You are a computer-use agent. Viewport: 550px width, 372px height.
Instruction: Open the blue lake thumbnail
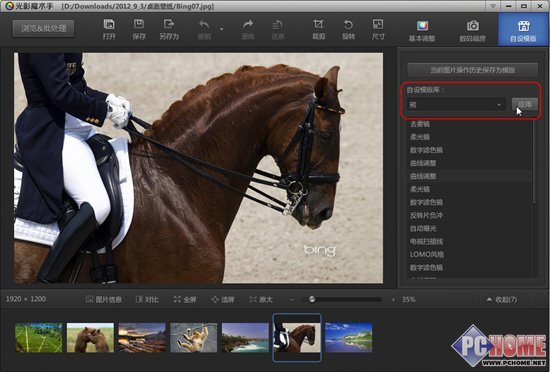349,338
